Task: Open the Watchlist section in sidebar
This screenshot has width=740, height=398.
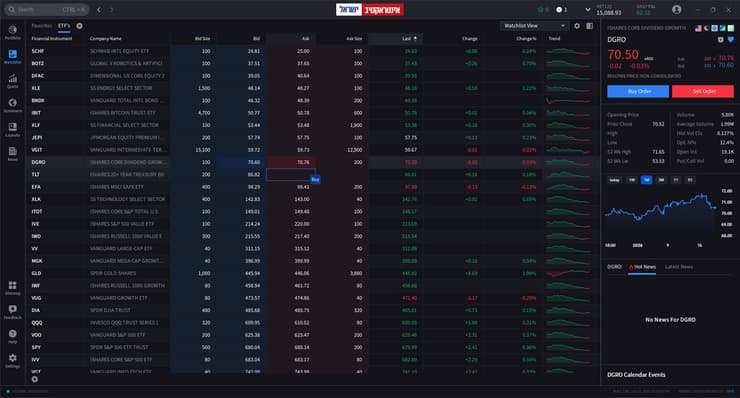Action: [x=12, y=57]
